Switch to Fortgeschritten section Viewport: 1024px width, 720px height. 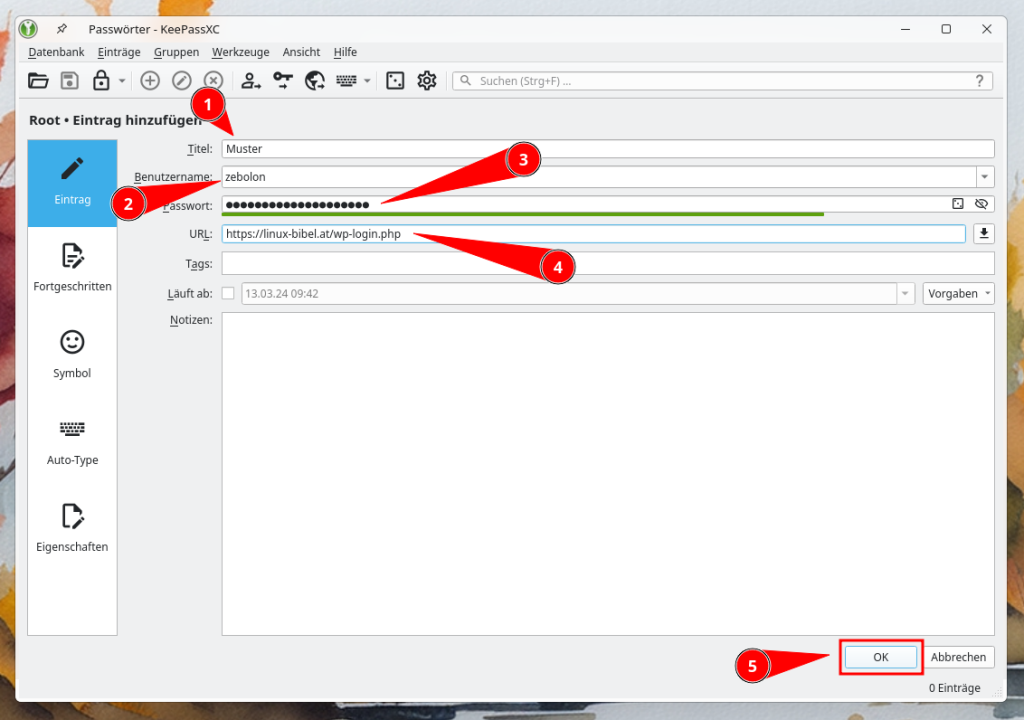[72, 269]
